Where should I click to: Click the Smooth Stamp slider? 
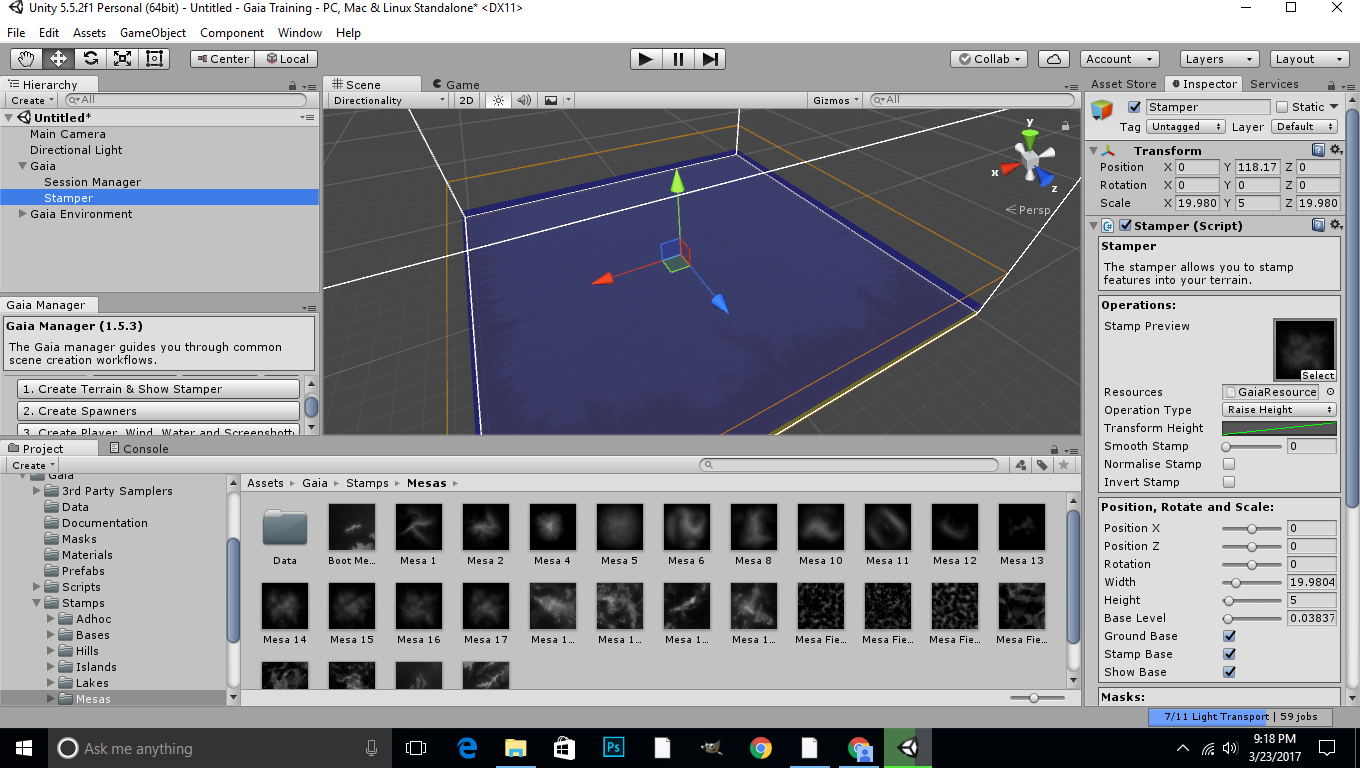tap(1252, 446)
